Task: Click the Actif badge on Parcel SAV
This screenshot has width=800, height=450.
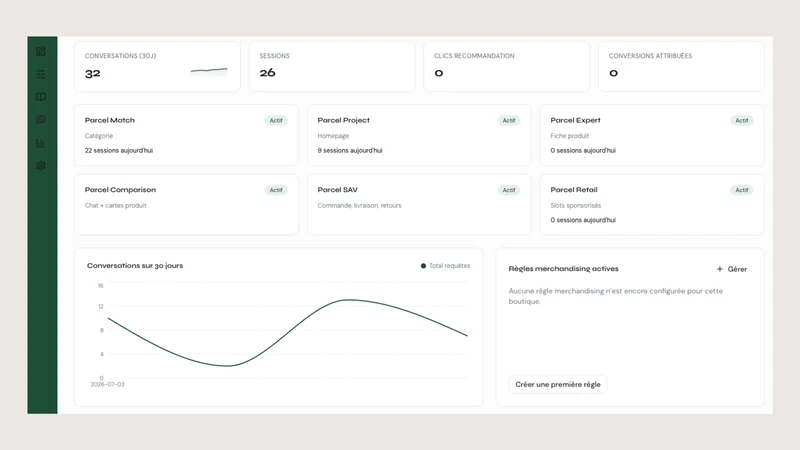Action: pyautogui.click(x=509, y=190)
